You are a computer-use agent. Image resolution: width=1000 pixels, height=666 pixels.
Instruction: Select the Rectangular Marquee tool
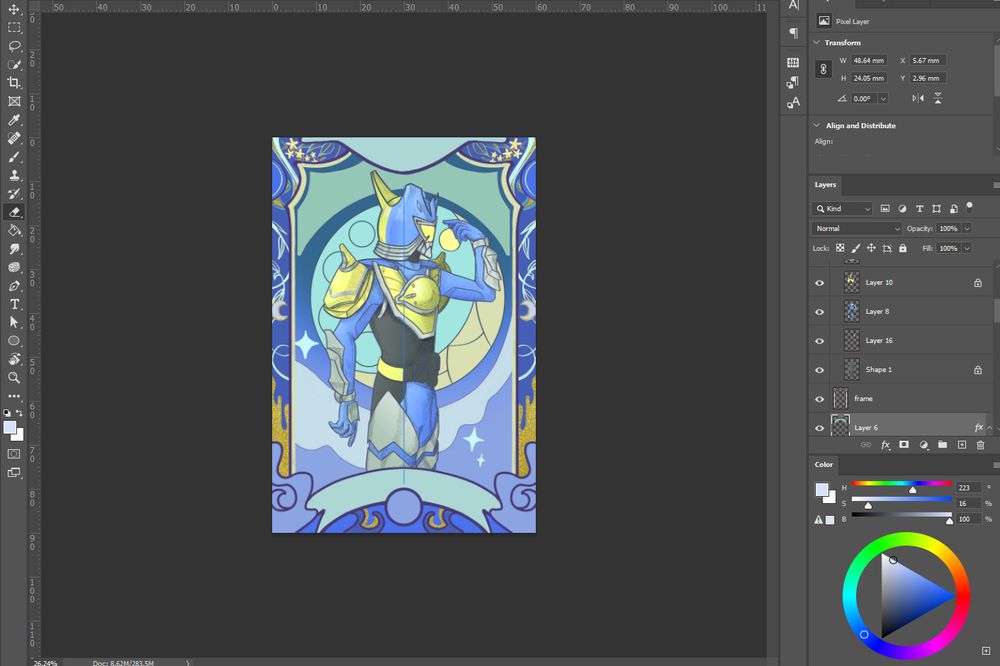[14, 27]
